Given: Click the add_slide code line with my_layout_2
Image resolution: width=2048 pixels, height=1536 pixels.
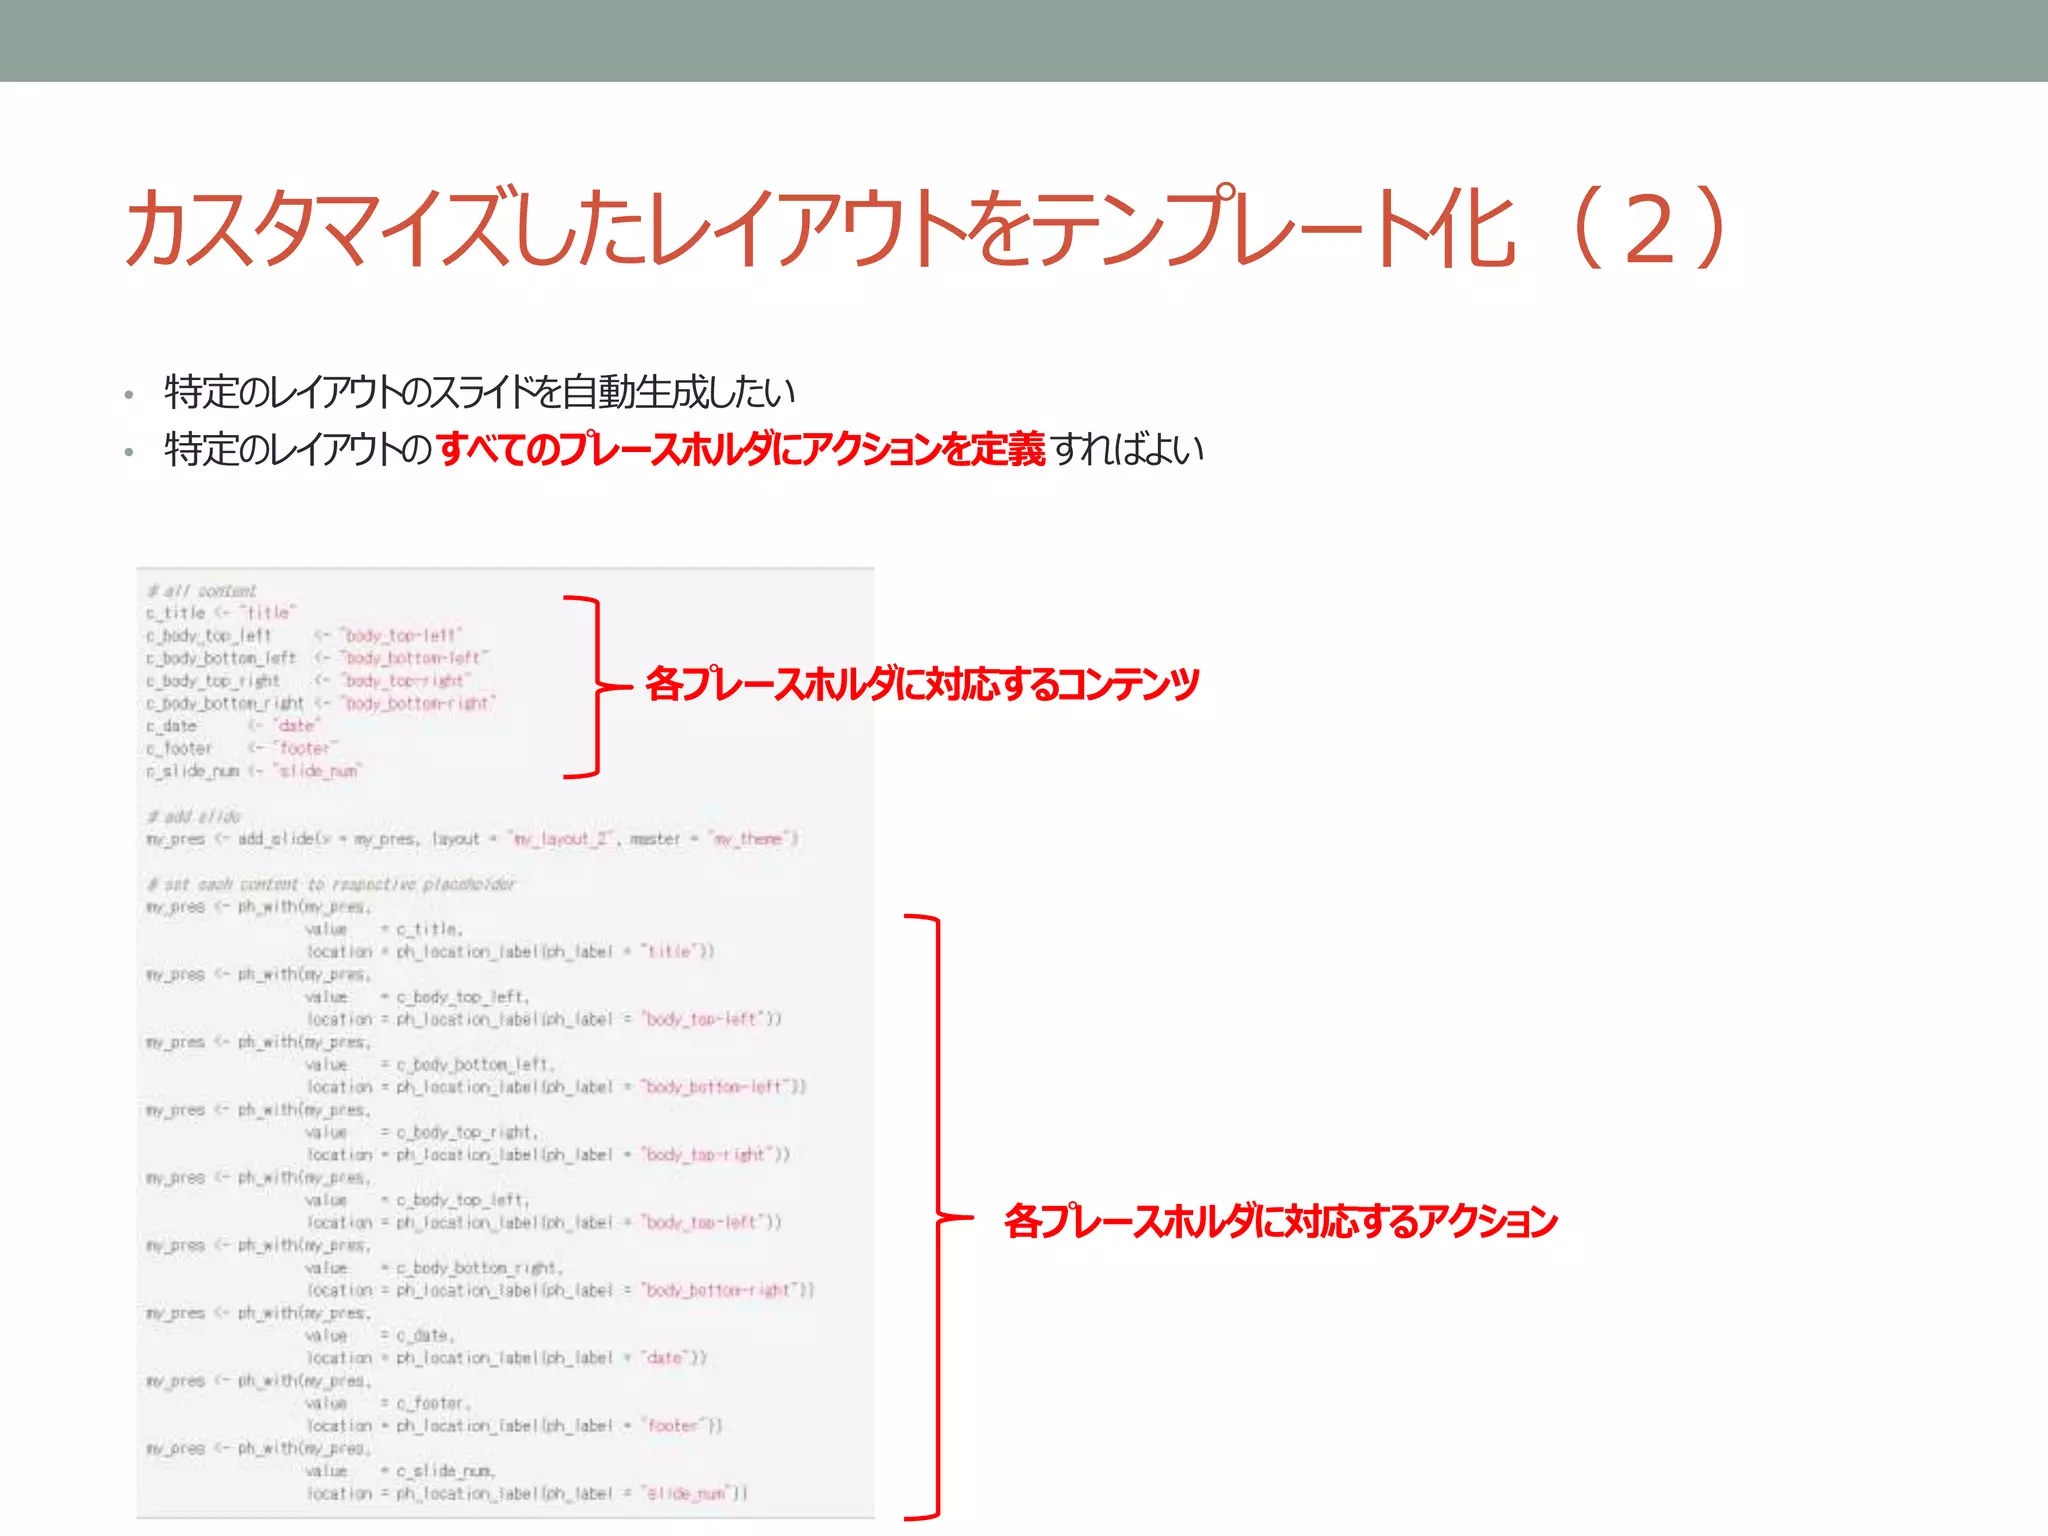Looking at the screenshot, I should (472, 839).
